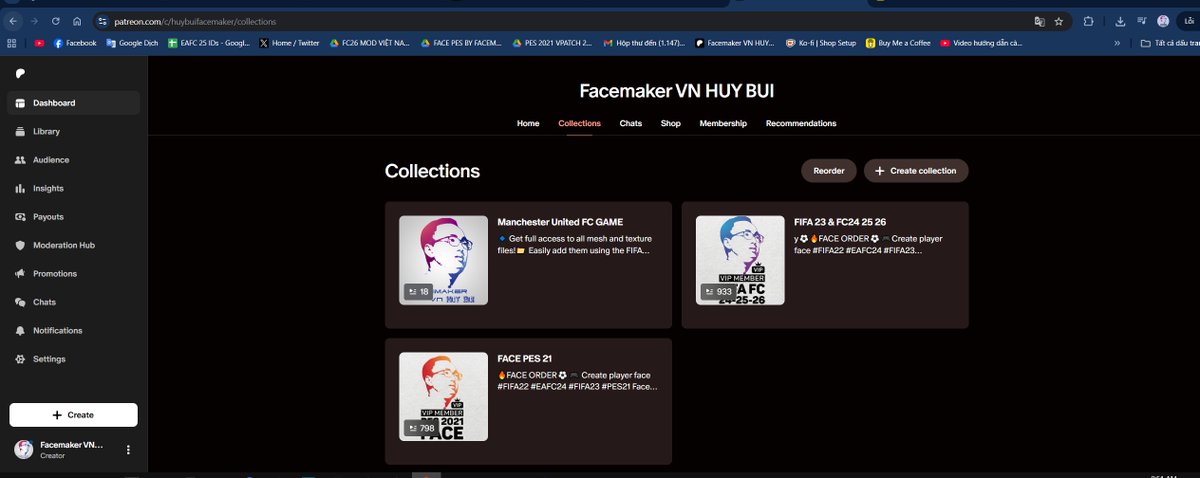The height and width of the screenshot is (478, 1200).
Task: Click the Reorder button
Action: [828, 171]
